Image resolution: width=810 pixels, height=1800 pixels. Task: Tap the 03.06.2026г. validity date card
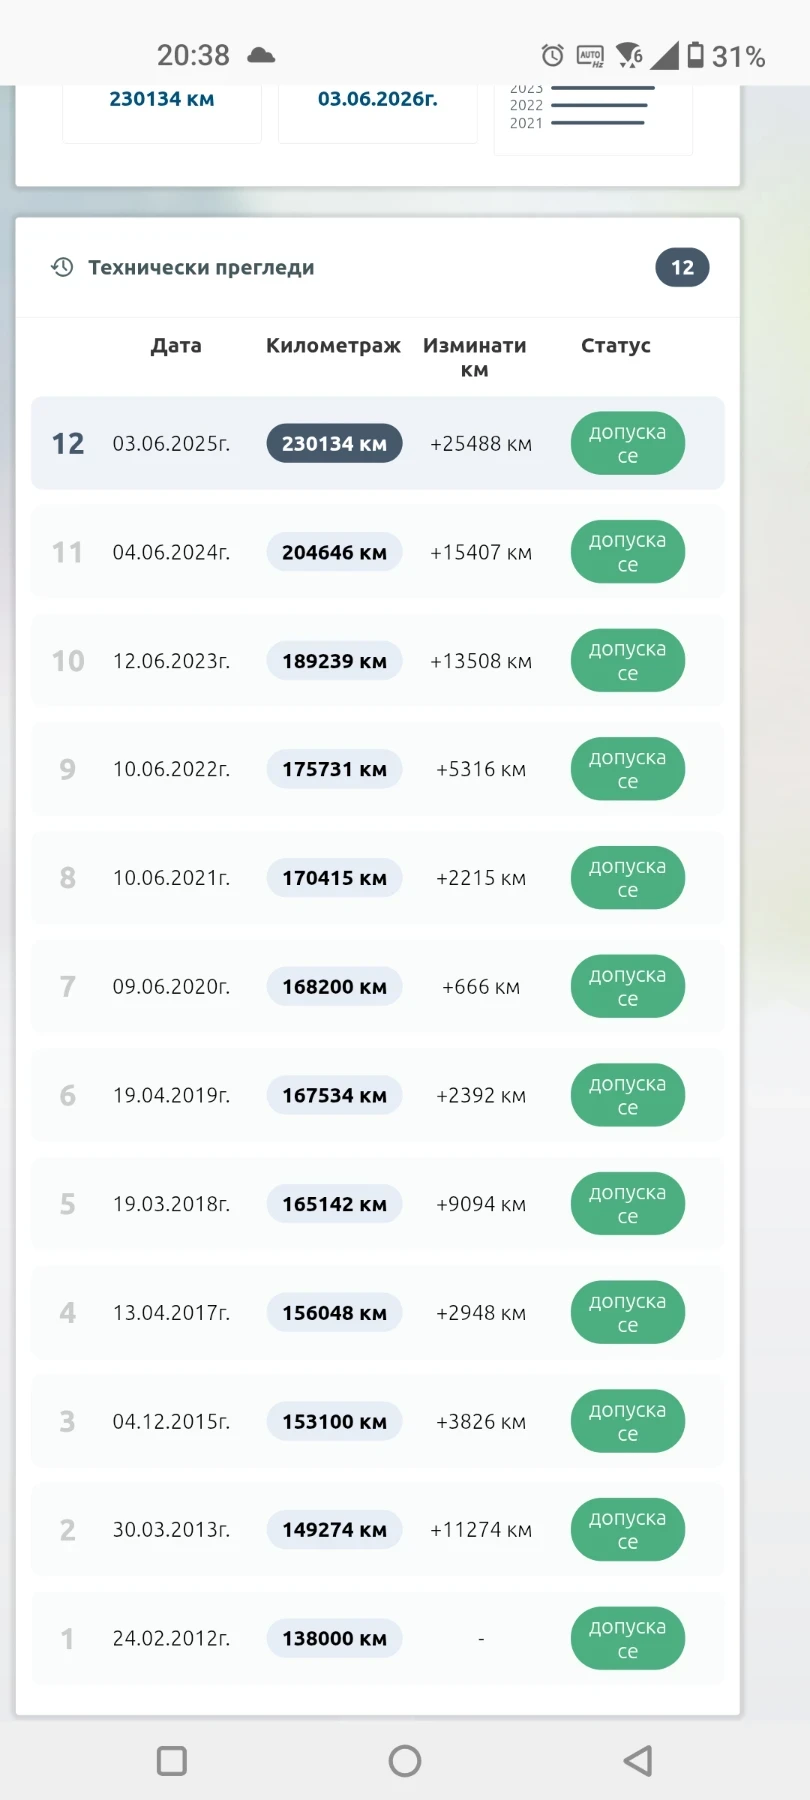point(377,108)
